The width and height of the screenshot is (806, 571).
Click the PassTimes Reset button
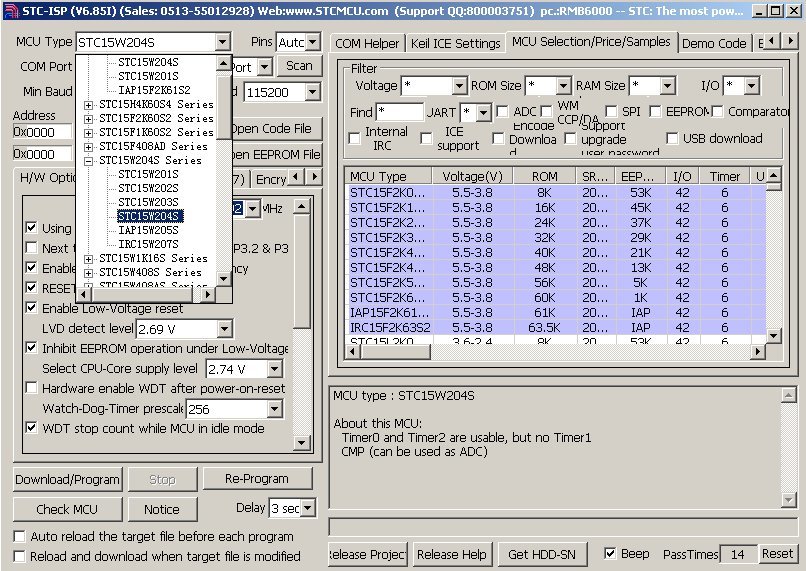point(777,554)
